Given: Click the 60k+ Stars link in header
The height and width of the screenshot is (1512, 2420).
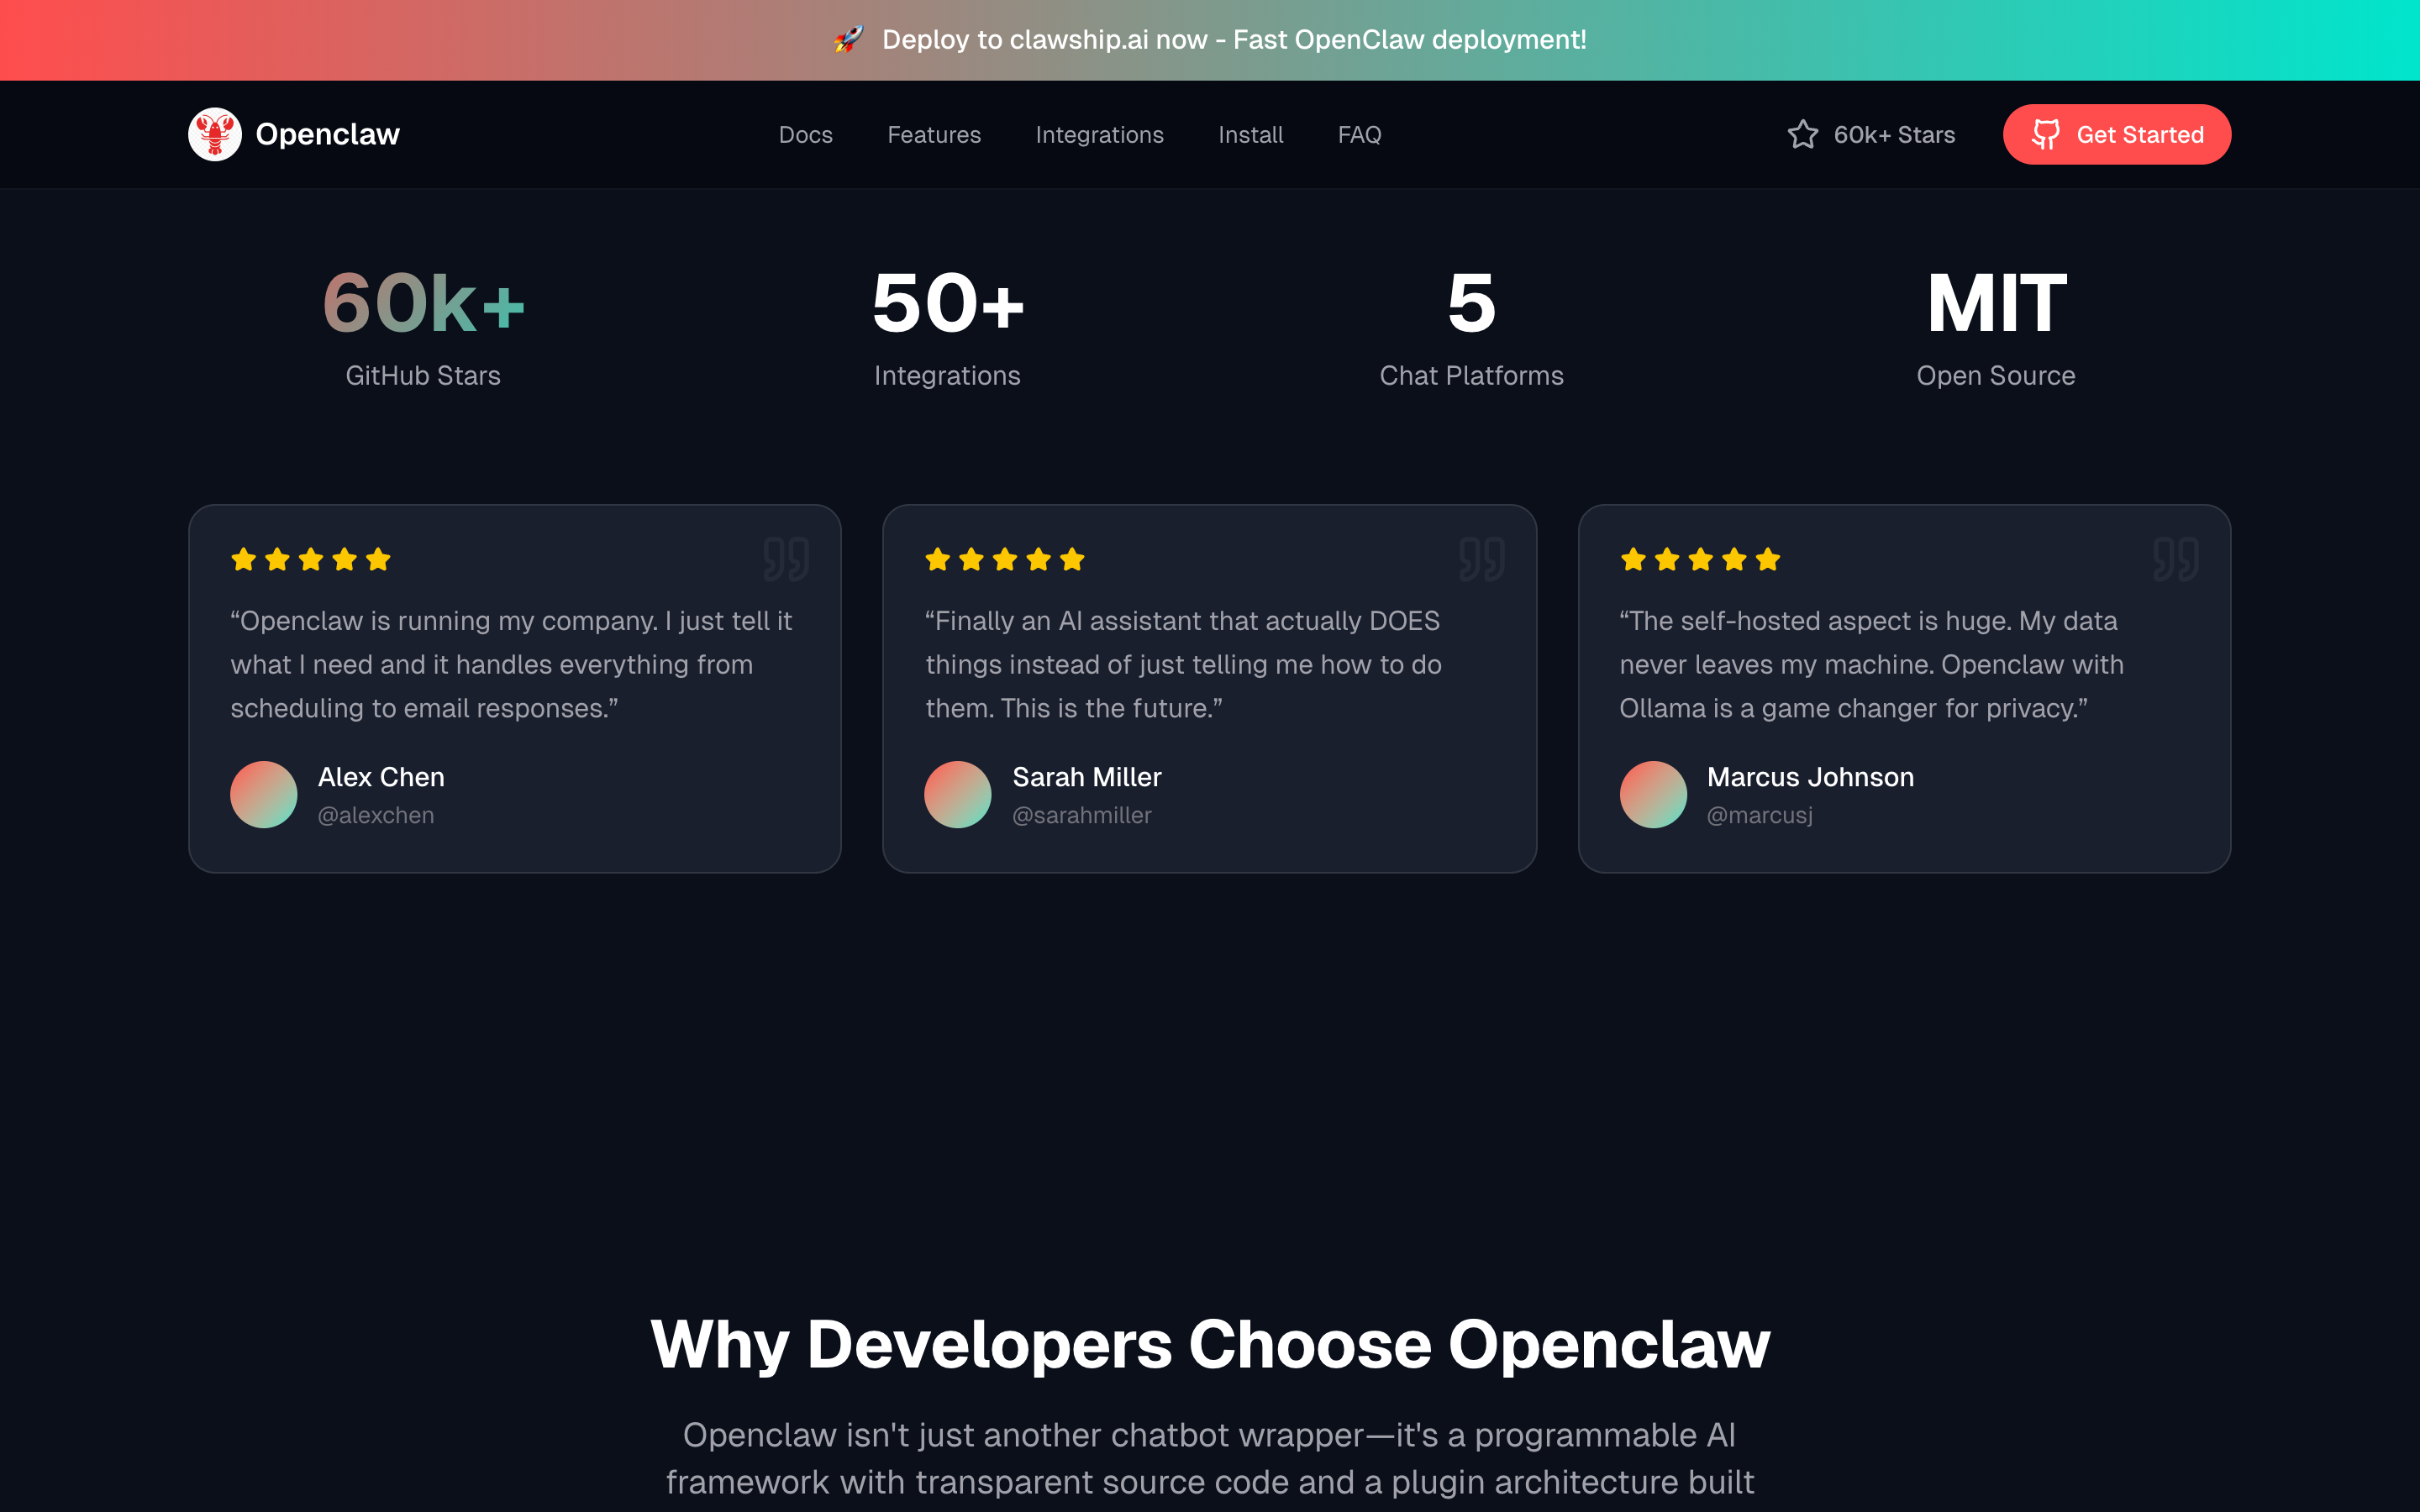Looking at the screenshot, I should coord(1871,134).
